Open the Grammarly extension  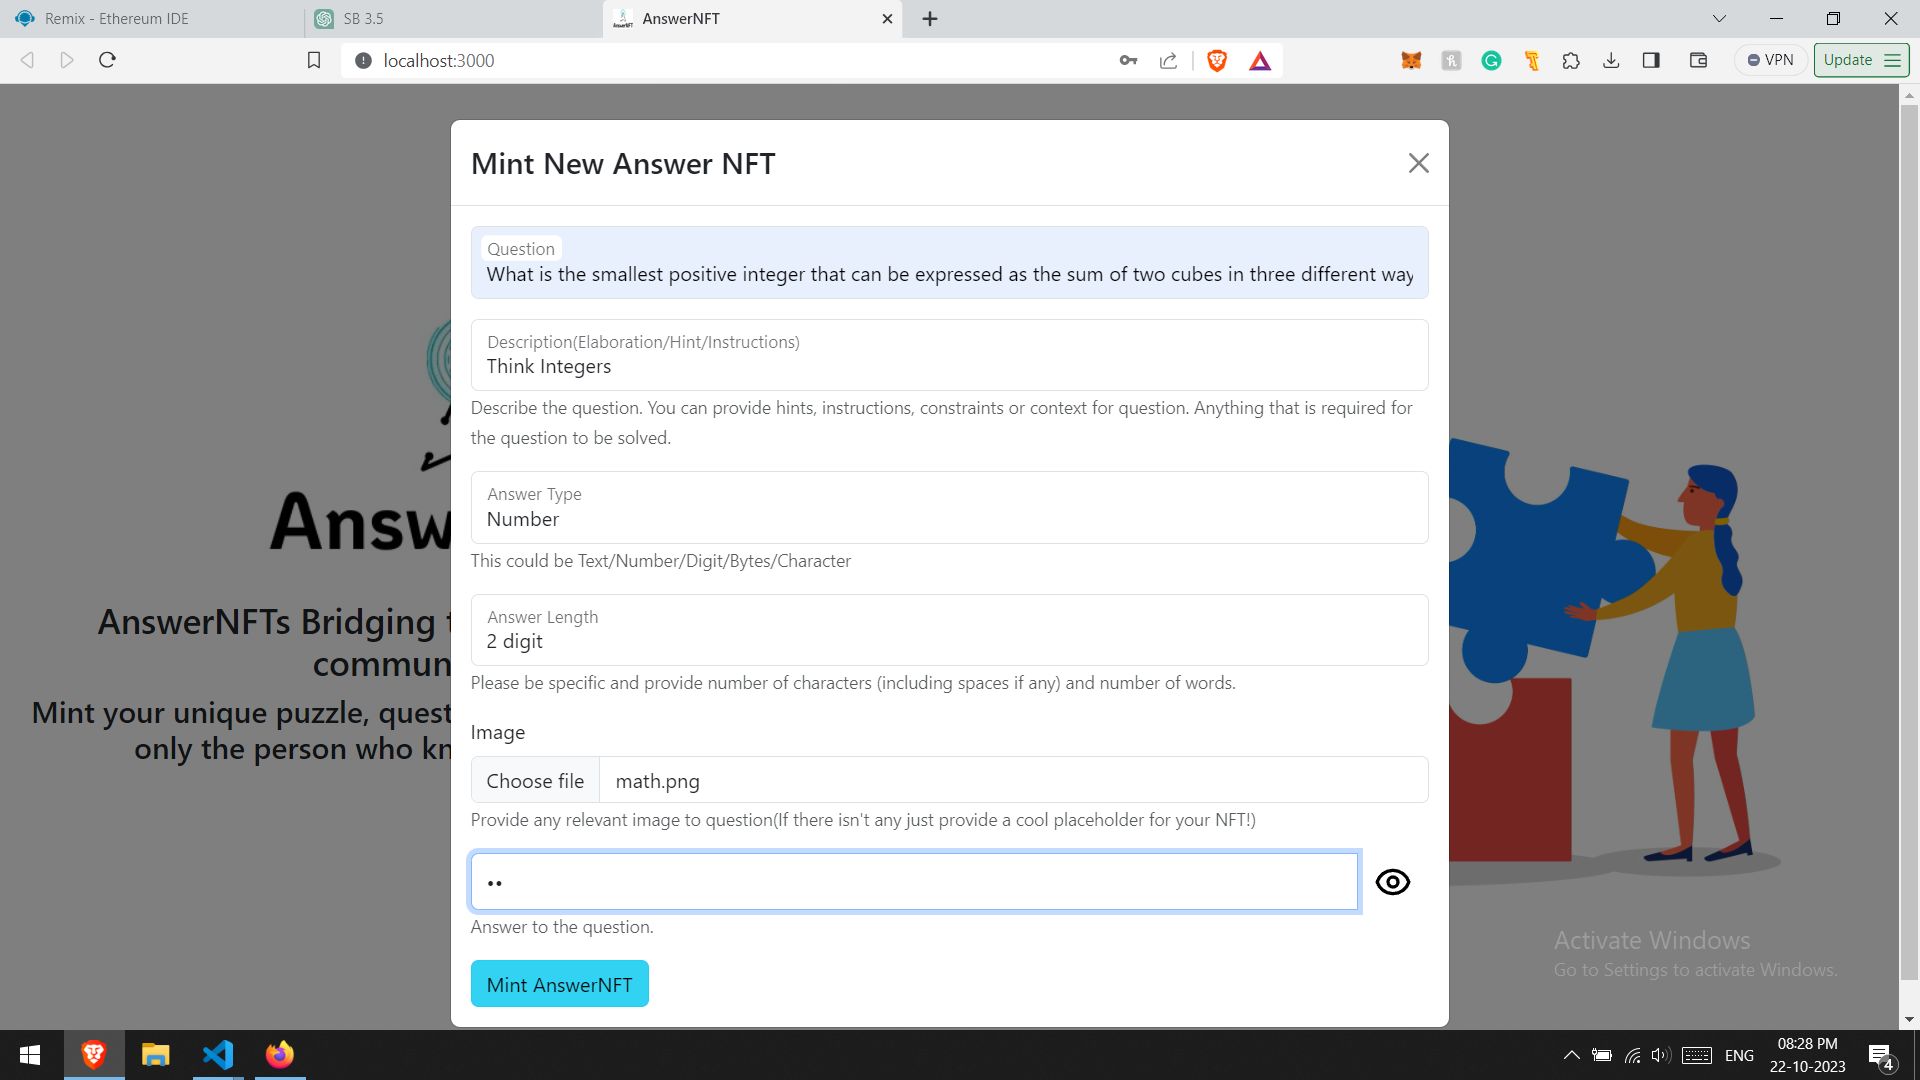[1491, 61]
